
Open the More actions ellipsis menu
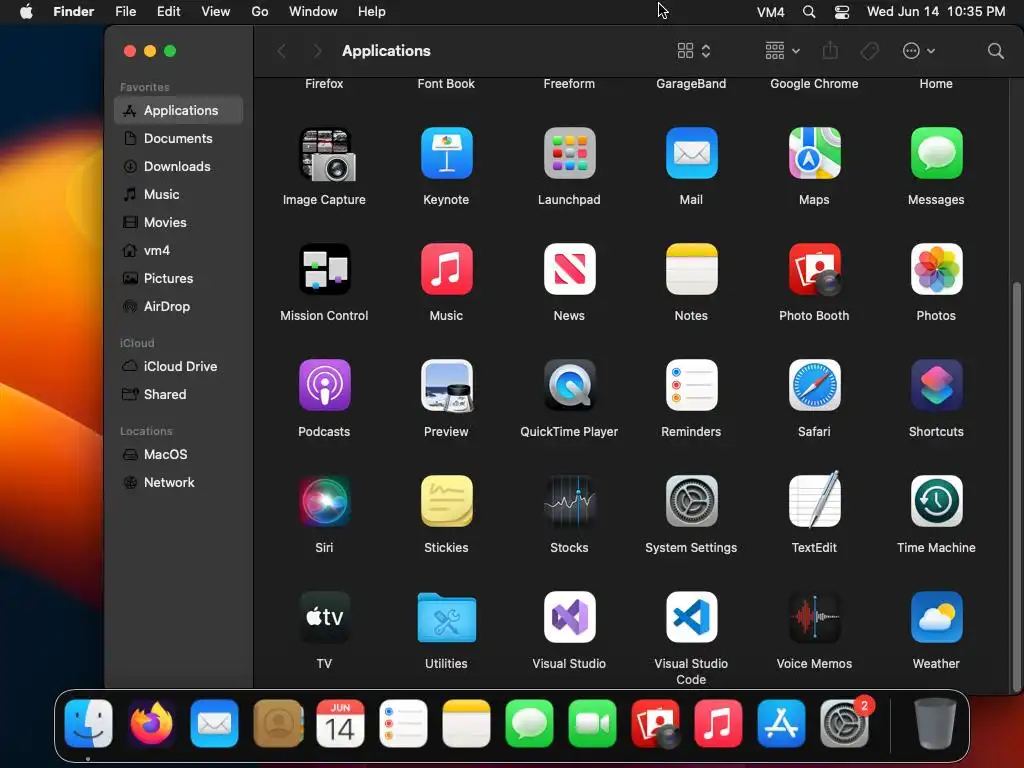(918, 51)
